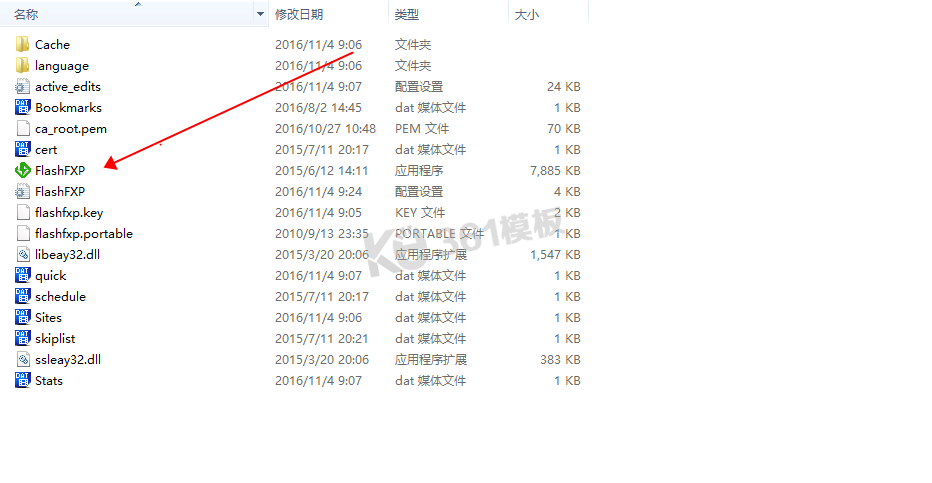Select the flashfxp.key file name

tap(69, 213)
